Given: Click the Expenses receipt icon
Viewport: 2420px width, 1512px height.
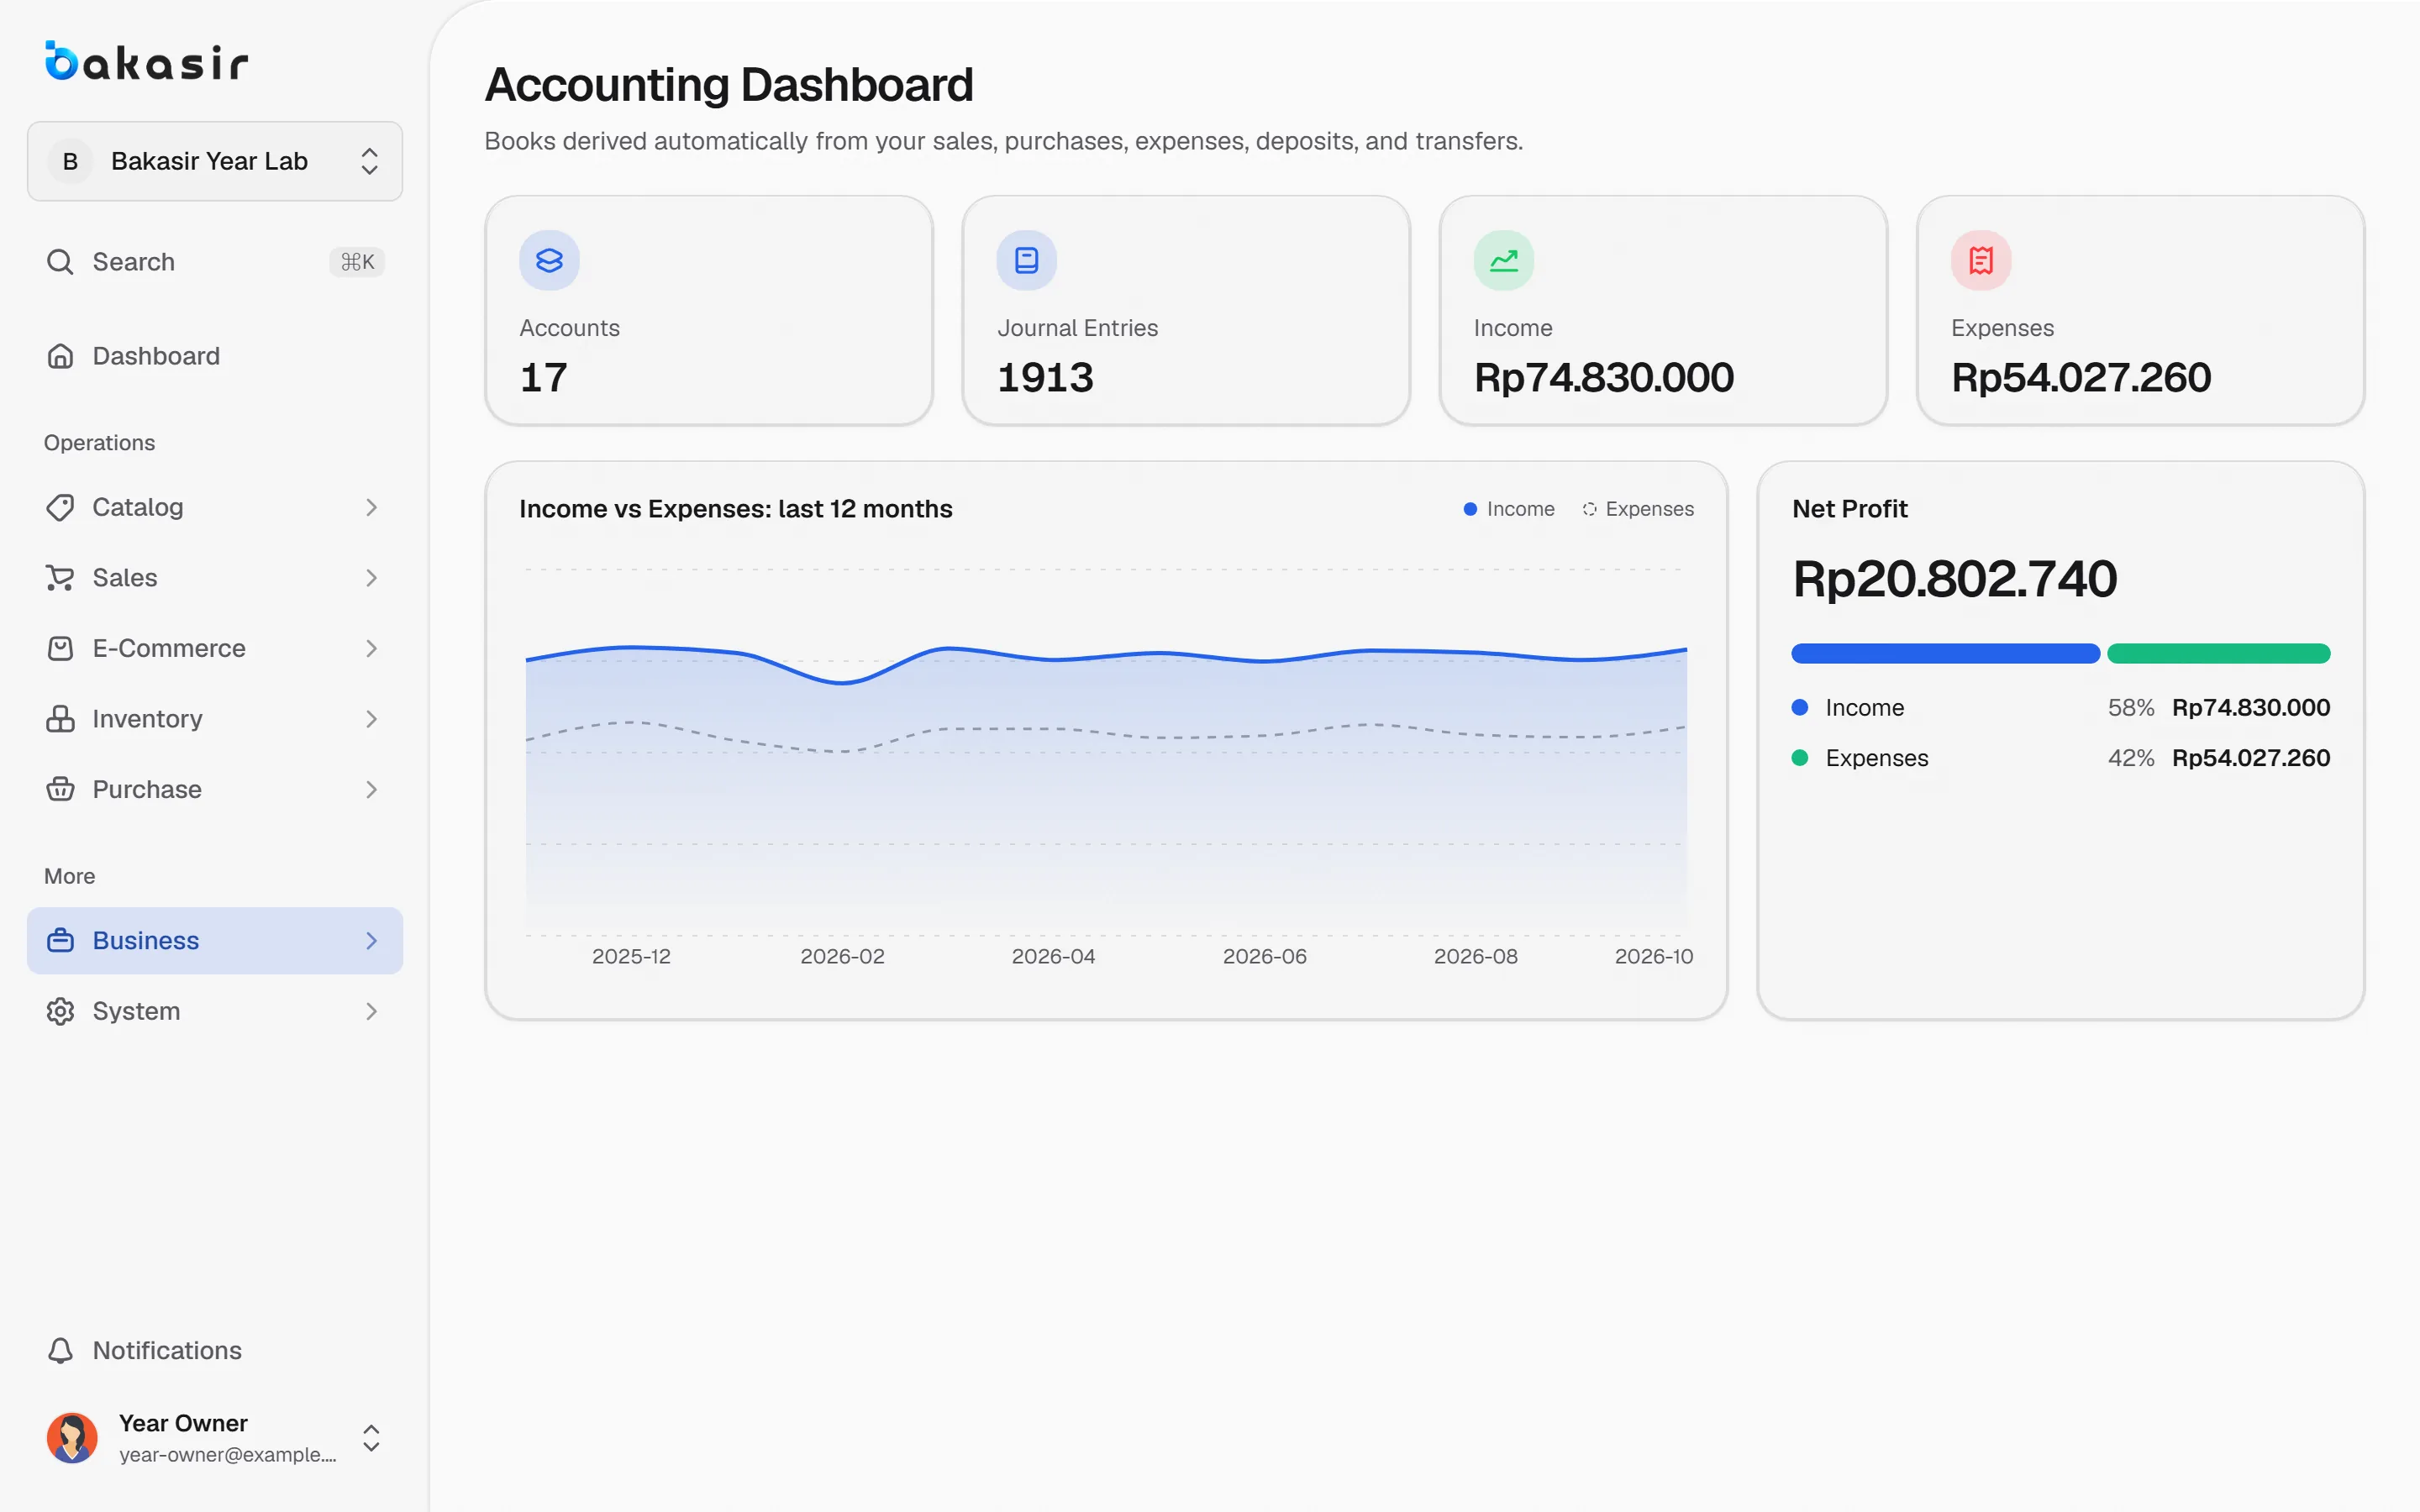Looking at the screenshot, I should tap(1980, 261).
